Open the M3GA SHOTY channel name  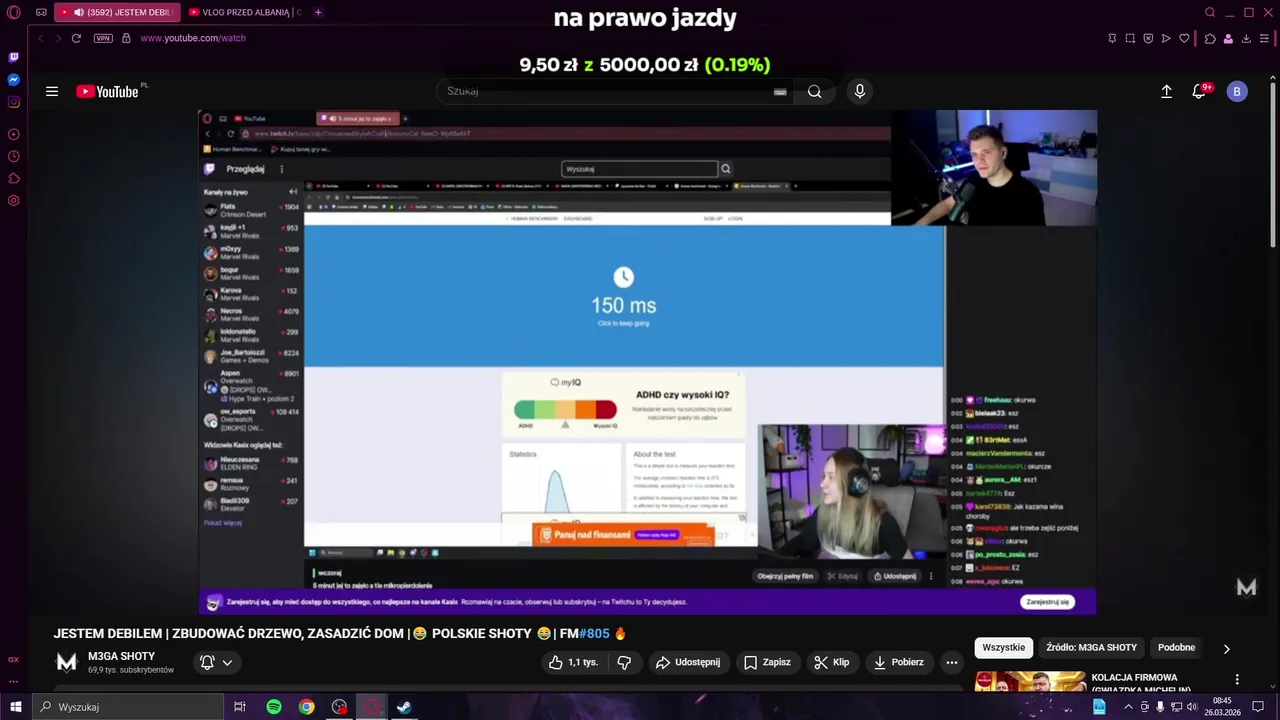click(122, 656)
